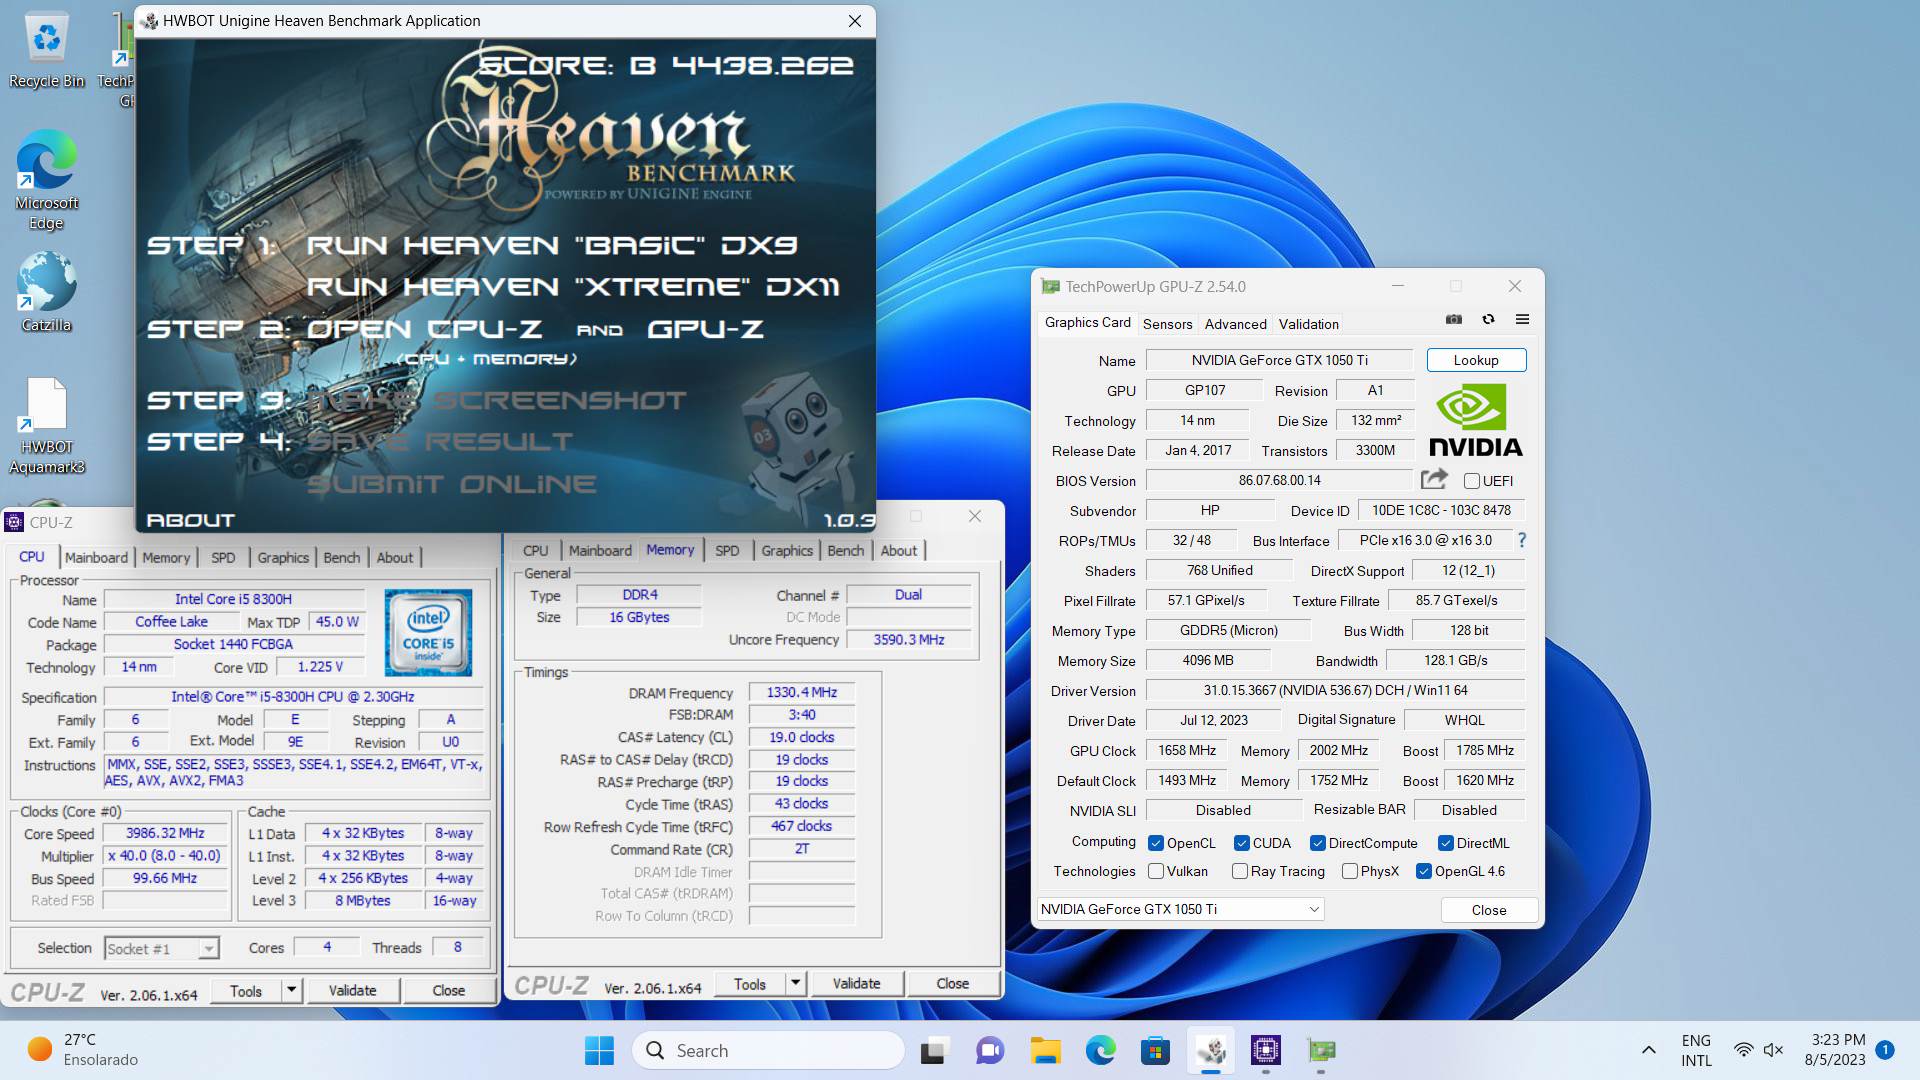Open File Explorer from taskbar
This screenshot has height=1080, width=1920.
(1045, 1050)
